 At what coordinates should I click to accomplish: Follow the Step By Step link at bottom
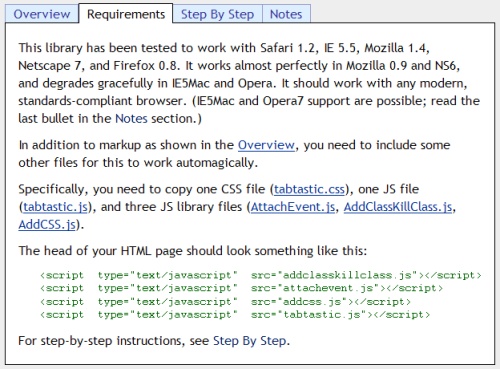tap(250, 341)
